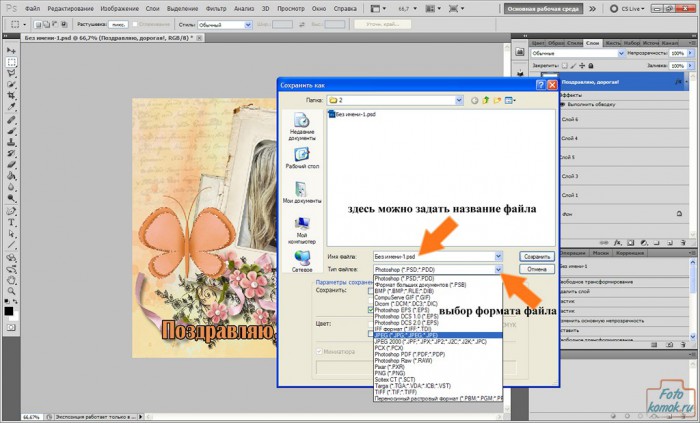Image resolution: width=700 pixels, height=423 pixels.
Task: Click the Отмена button
Action: tap(537, 269)
